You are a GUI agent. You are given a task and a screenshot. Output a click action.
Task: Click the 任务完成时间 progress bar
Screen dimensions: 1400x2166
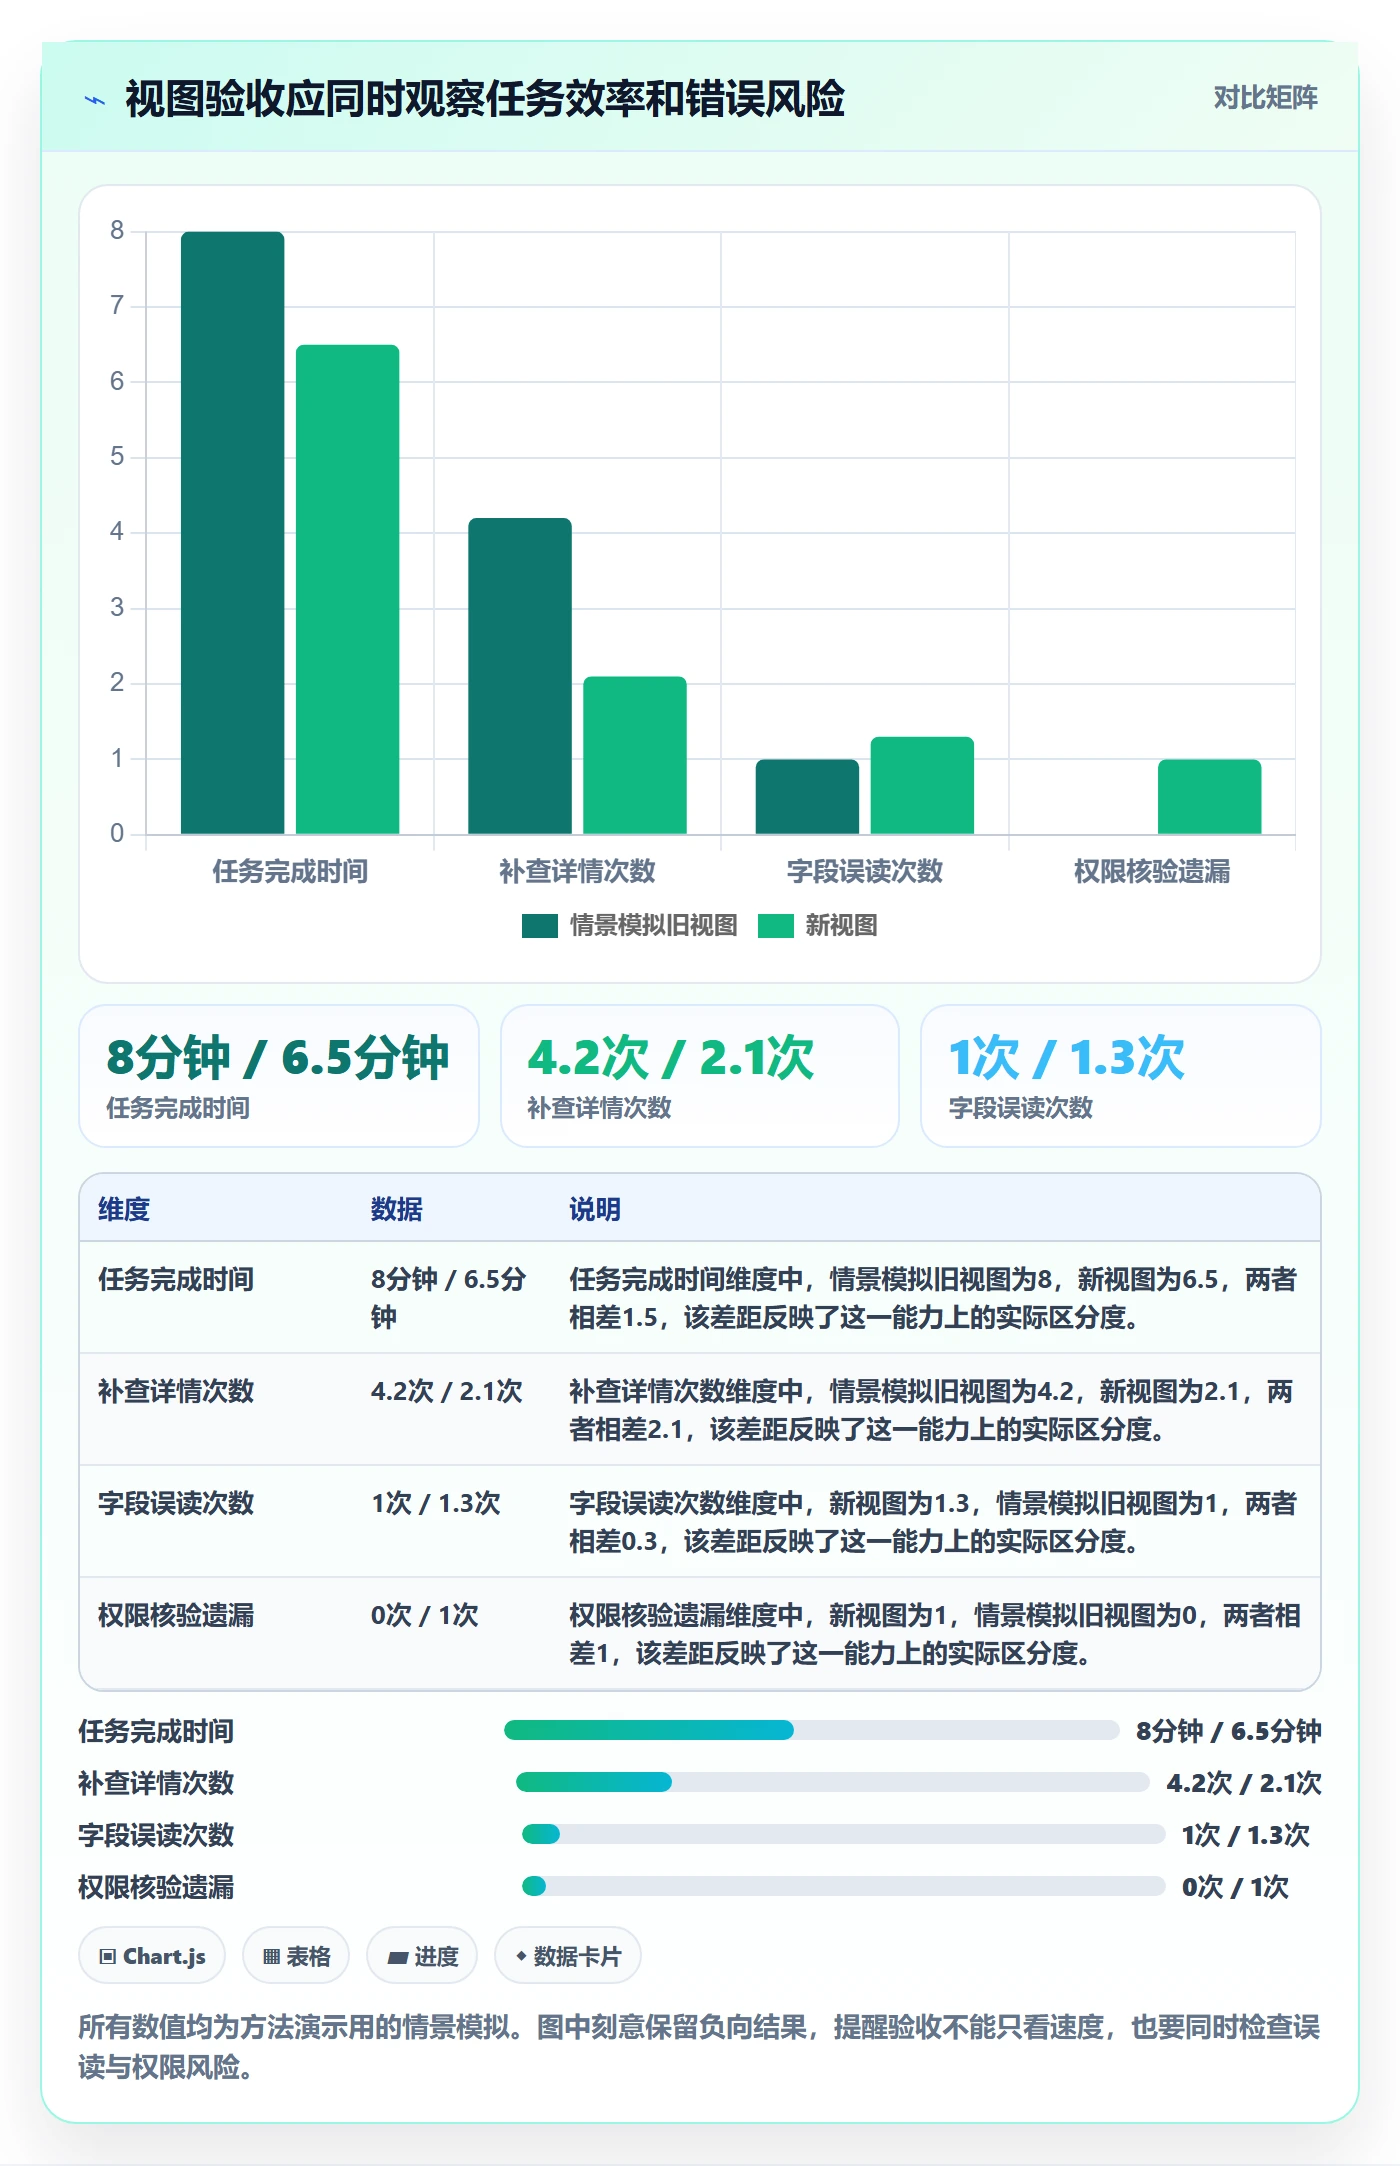(x=812, y=1730)
